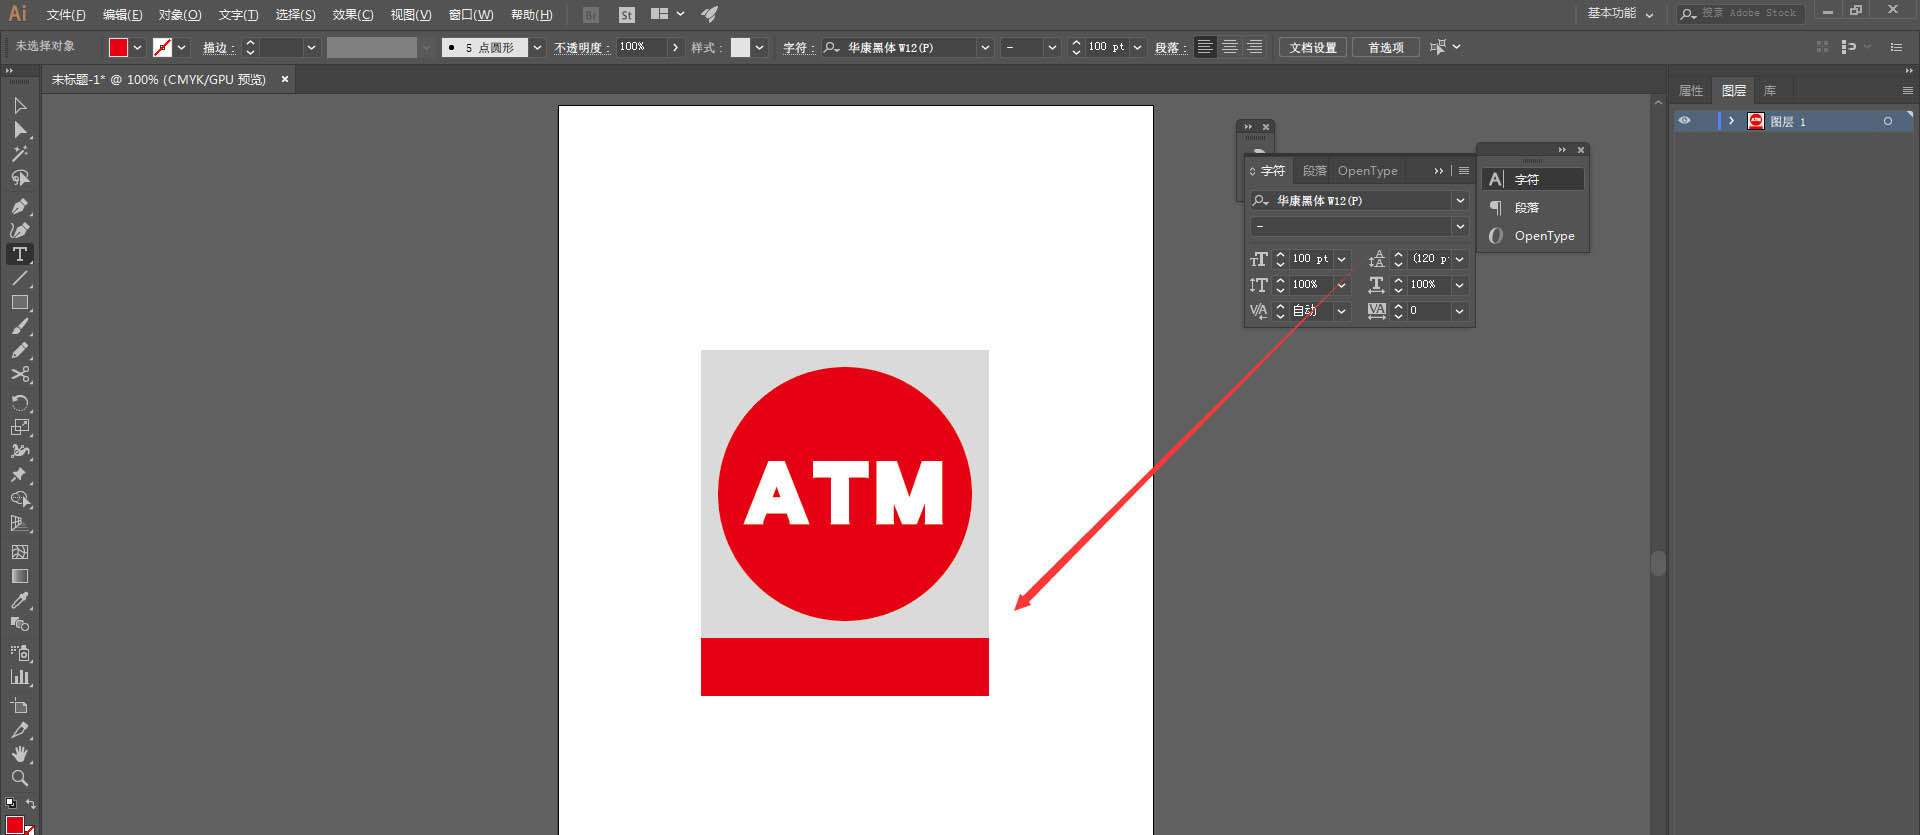Click the graphic style swatch
This screenshot has width=1920, height=835.
click(x=740, y=47)
